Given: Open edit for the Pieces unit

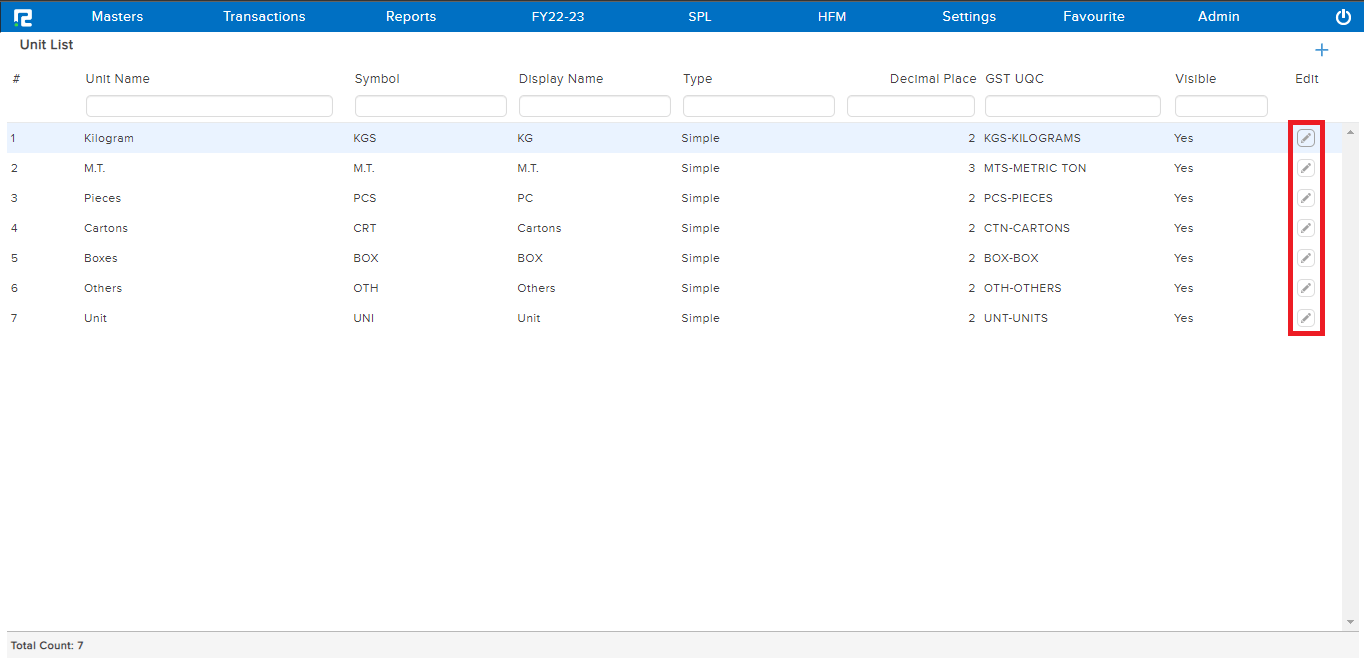Looking at the screenshot, I should pyautogui.click(x=1305, y=198).
